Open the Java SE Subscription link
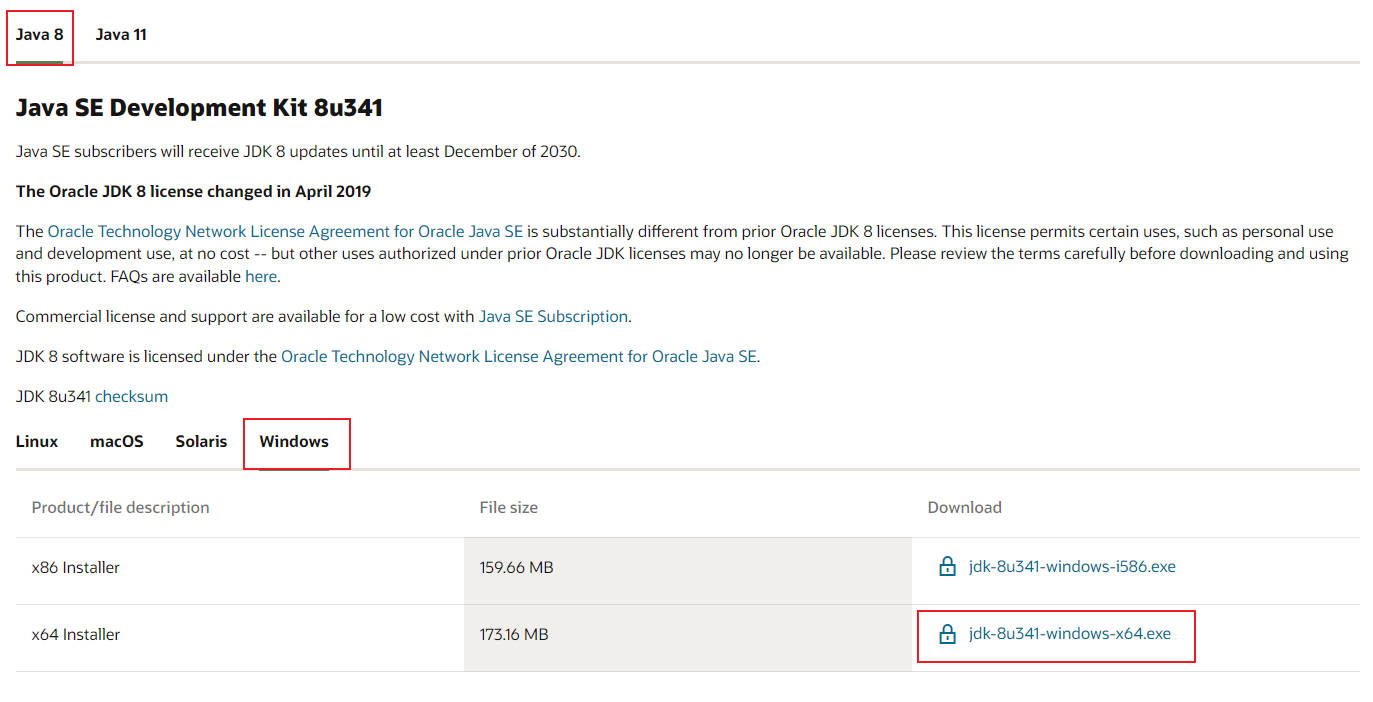The width and height of the screenshot is (1373, 702). (553, 317)
